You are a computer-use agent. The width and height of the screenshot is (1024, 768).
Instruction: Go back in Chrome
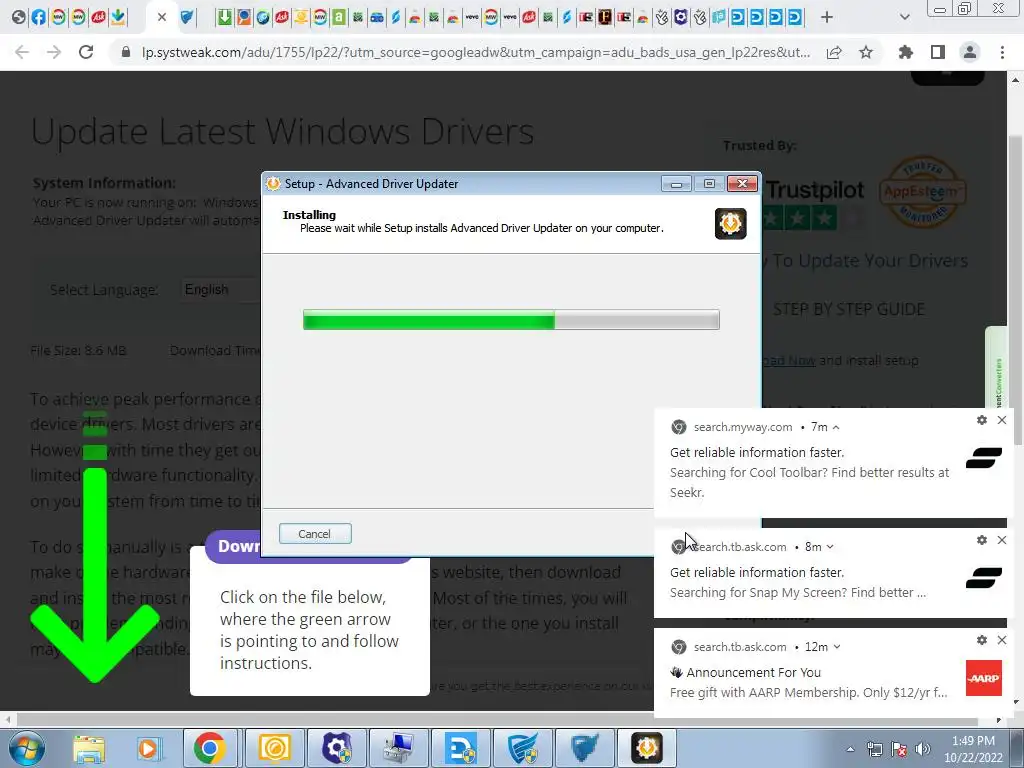pos(22,52)
